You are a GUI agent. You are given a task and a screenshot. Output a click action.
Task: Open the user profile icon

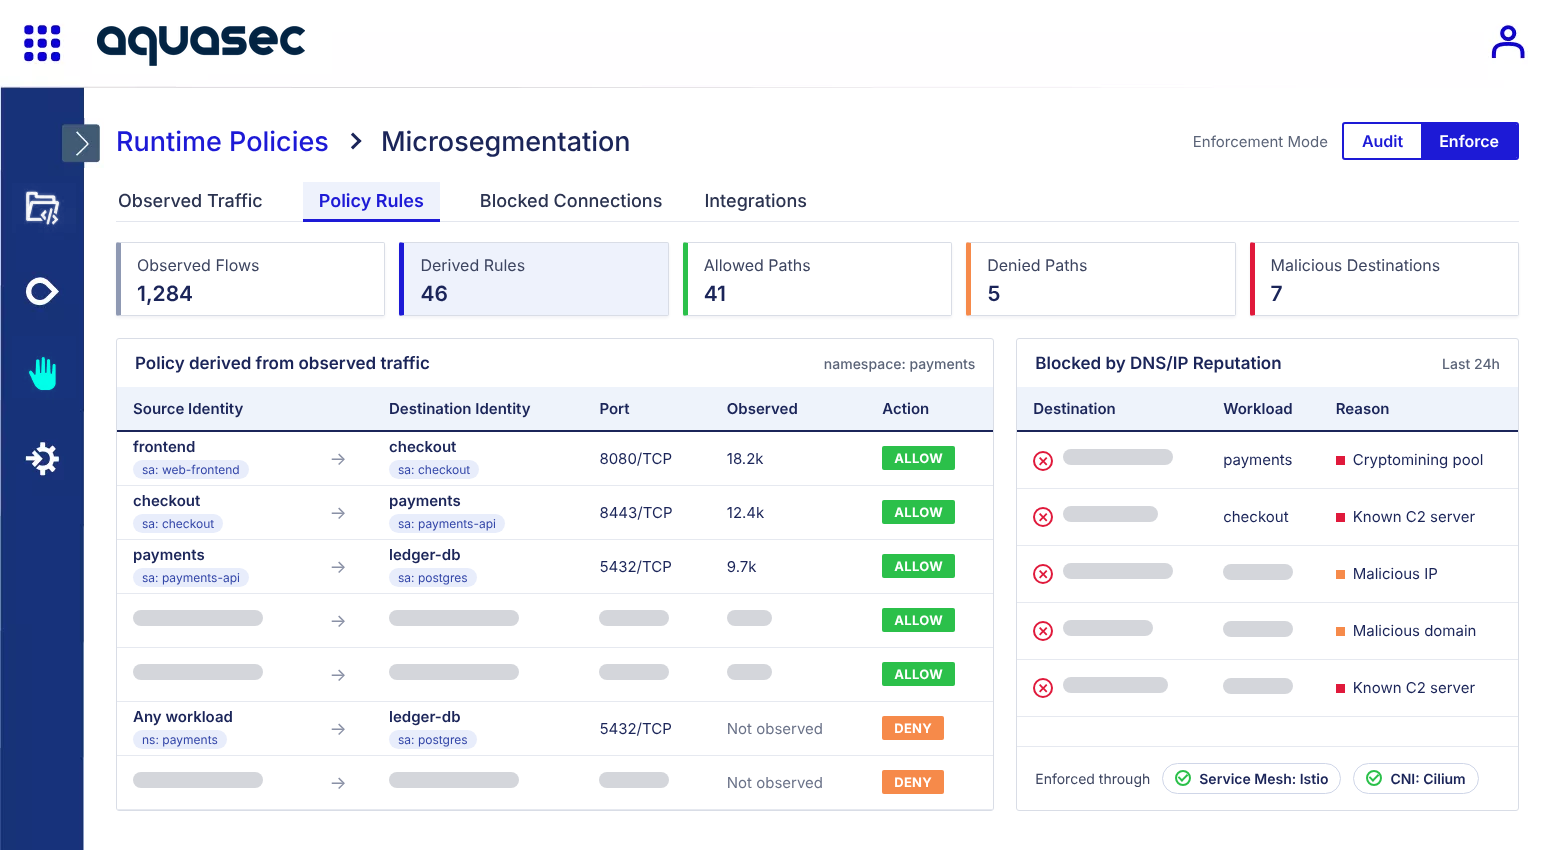[1507, 42]
